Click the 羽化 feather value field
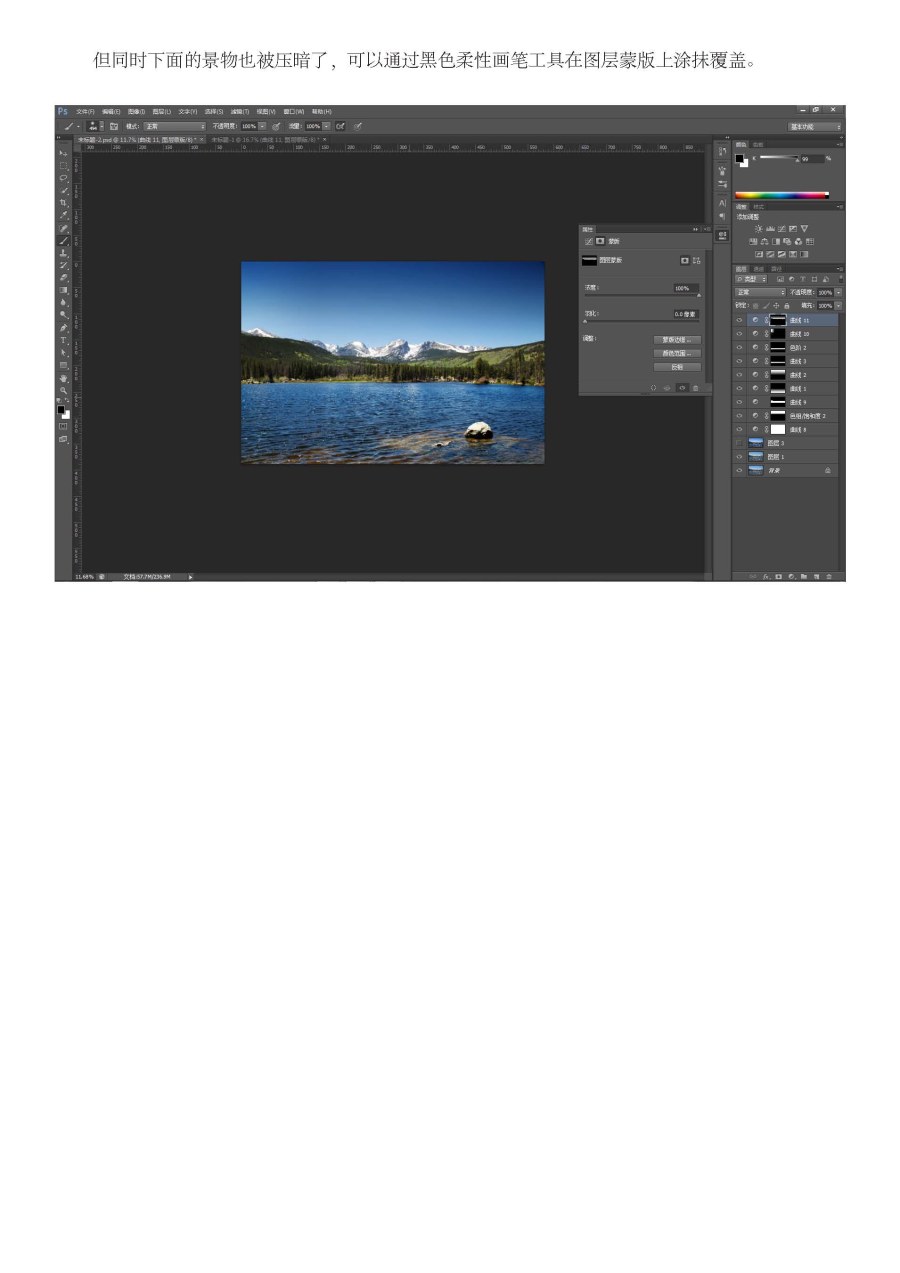This screenshot has height=1273, width=900. (686, 314)
